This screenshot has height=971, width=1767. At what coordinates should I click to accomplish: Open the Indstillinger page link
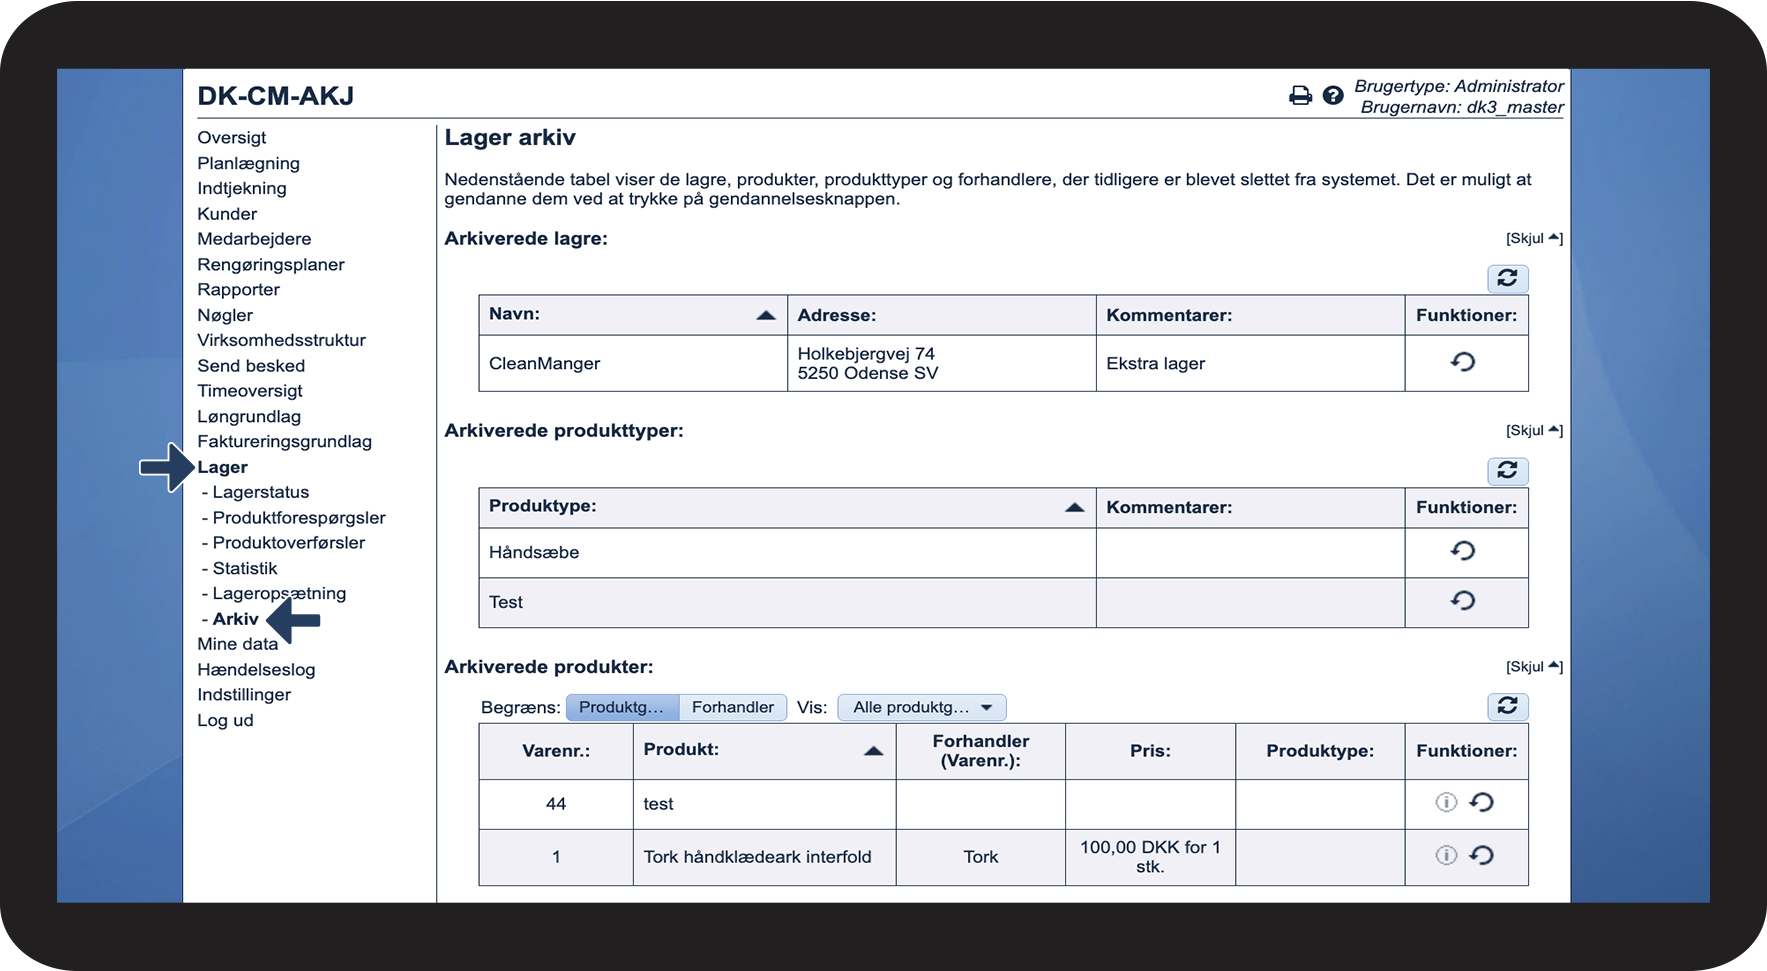click(x=244, y=695)
